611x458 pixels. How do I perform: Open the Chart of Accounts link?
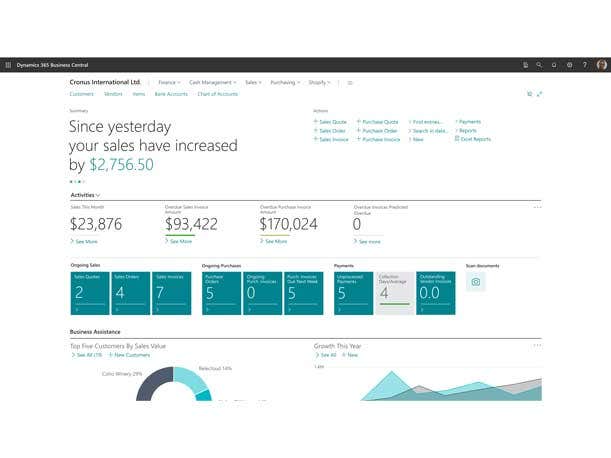[x=217, y=94]
